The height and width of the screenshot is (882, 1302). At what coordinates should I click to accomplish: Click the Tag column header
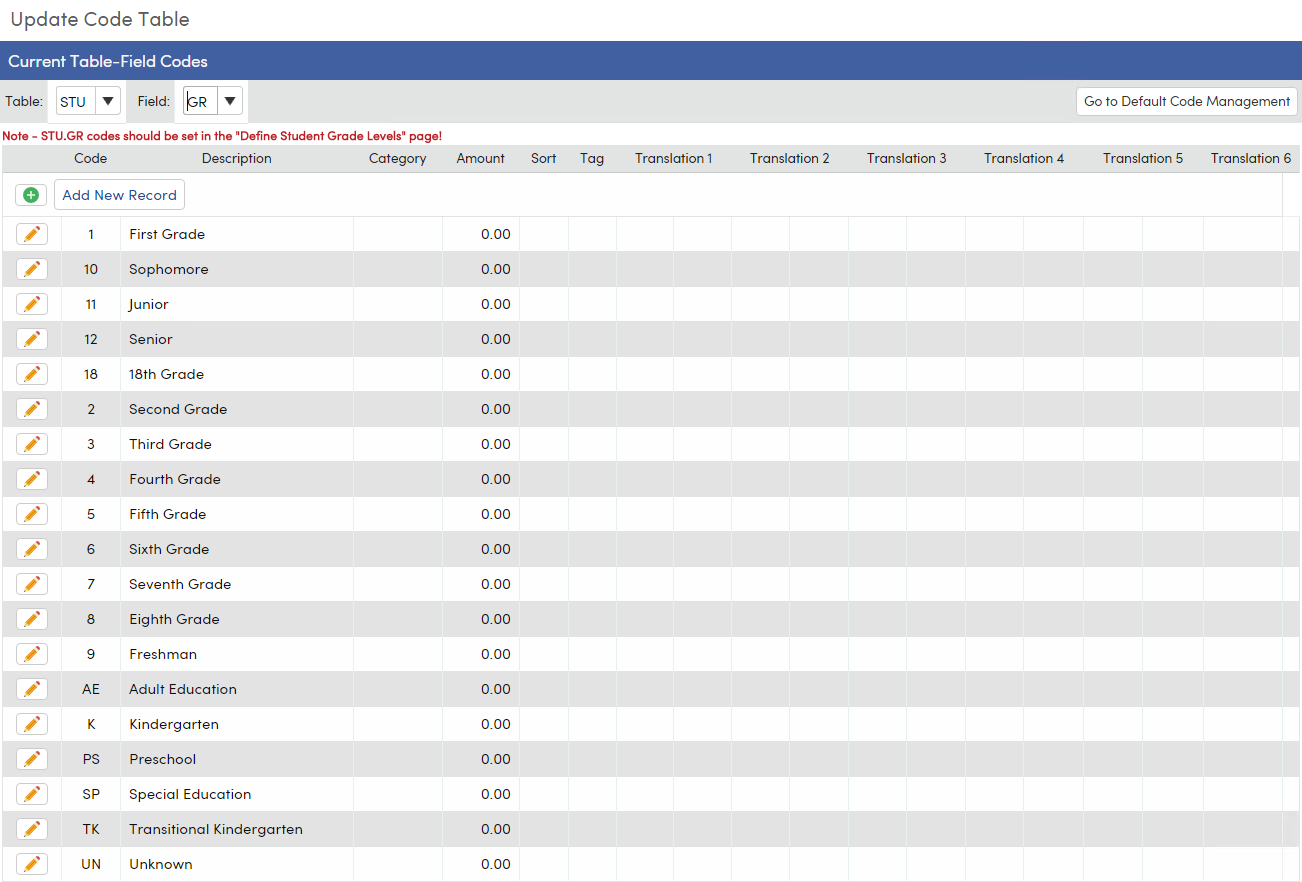tap(592, 158)
